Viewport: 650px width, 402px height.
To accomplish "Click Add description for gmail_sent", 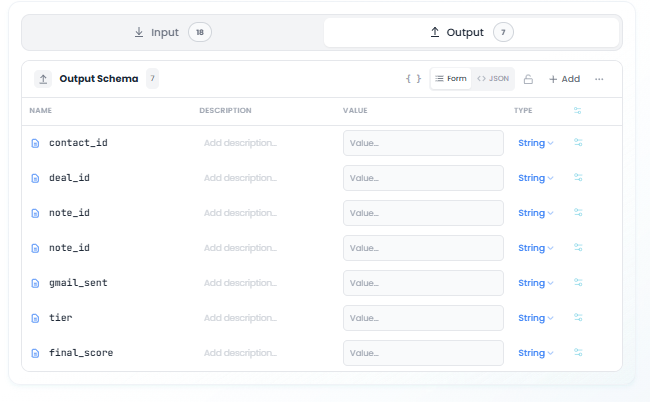I will click(x=240, y=283).
